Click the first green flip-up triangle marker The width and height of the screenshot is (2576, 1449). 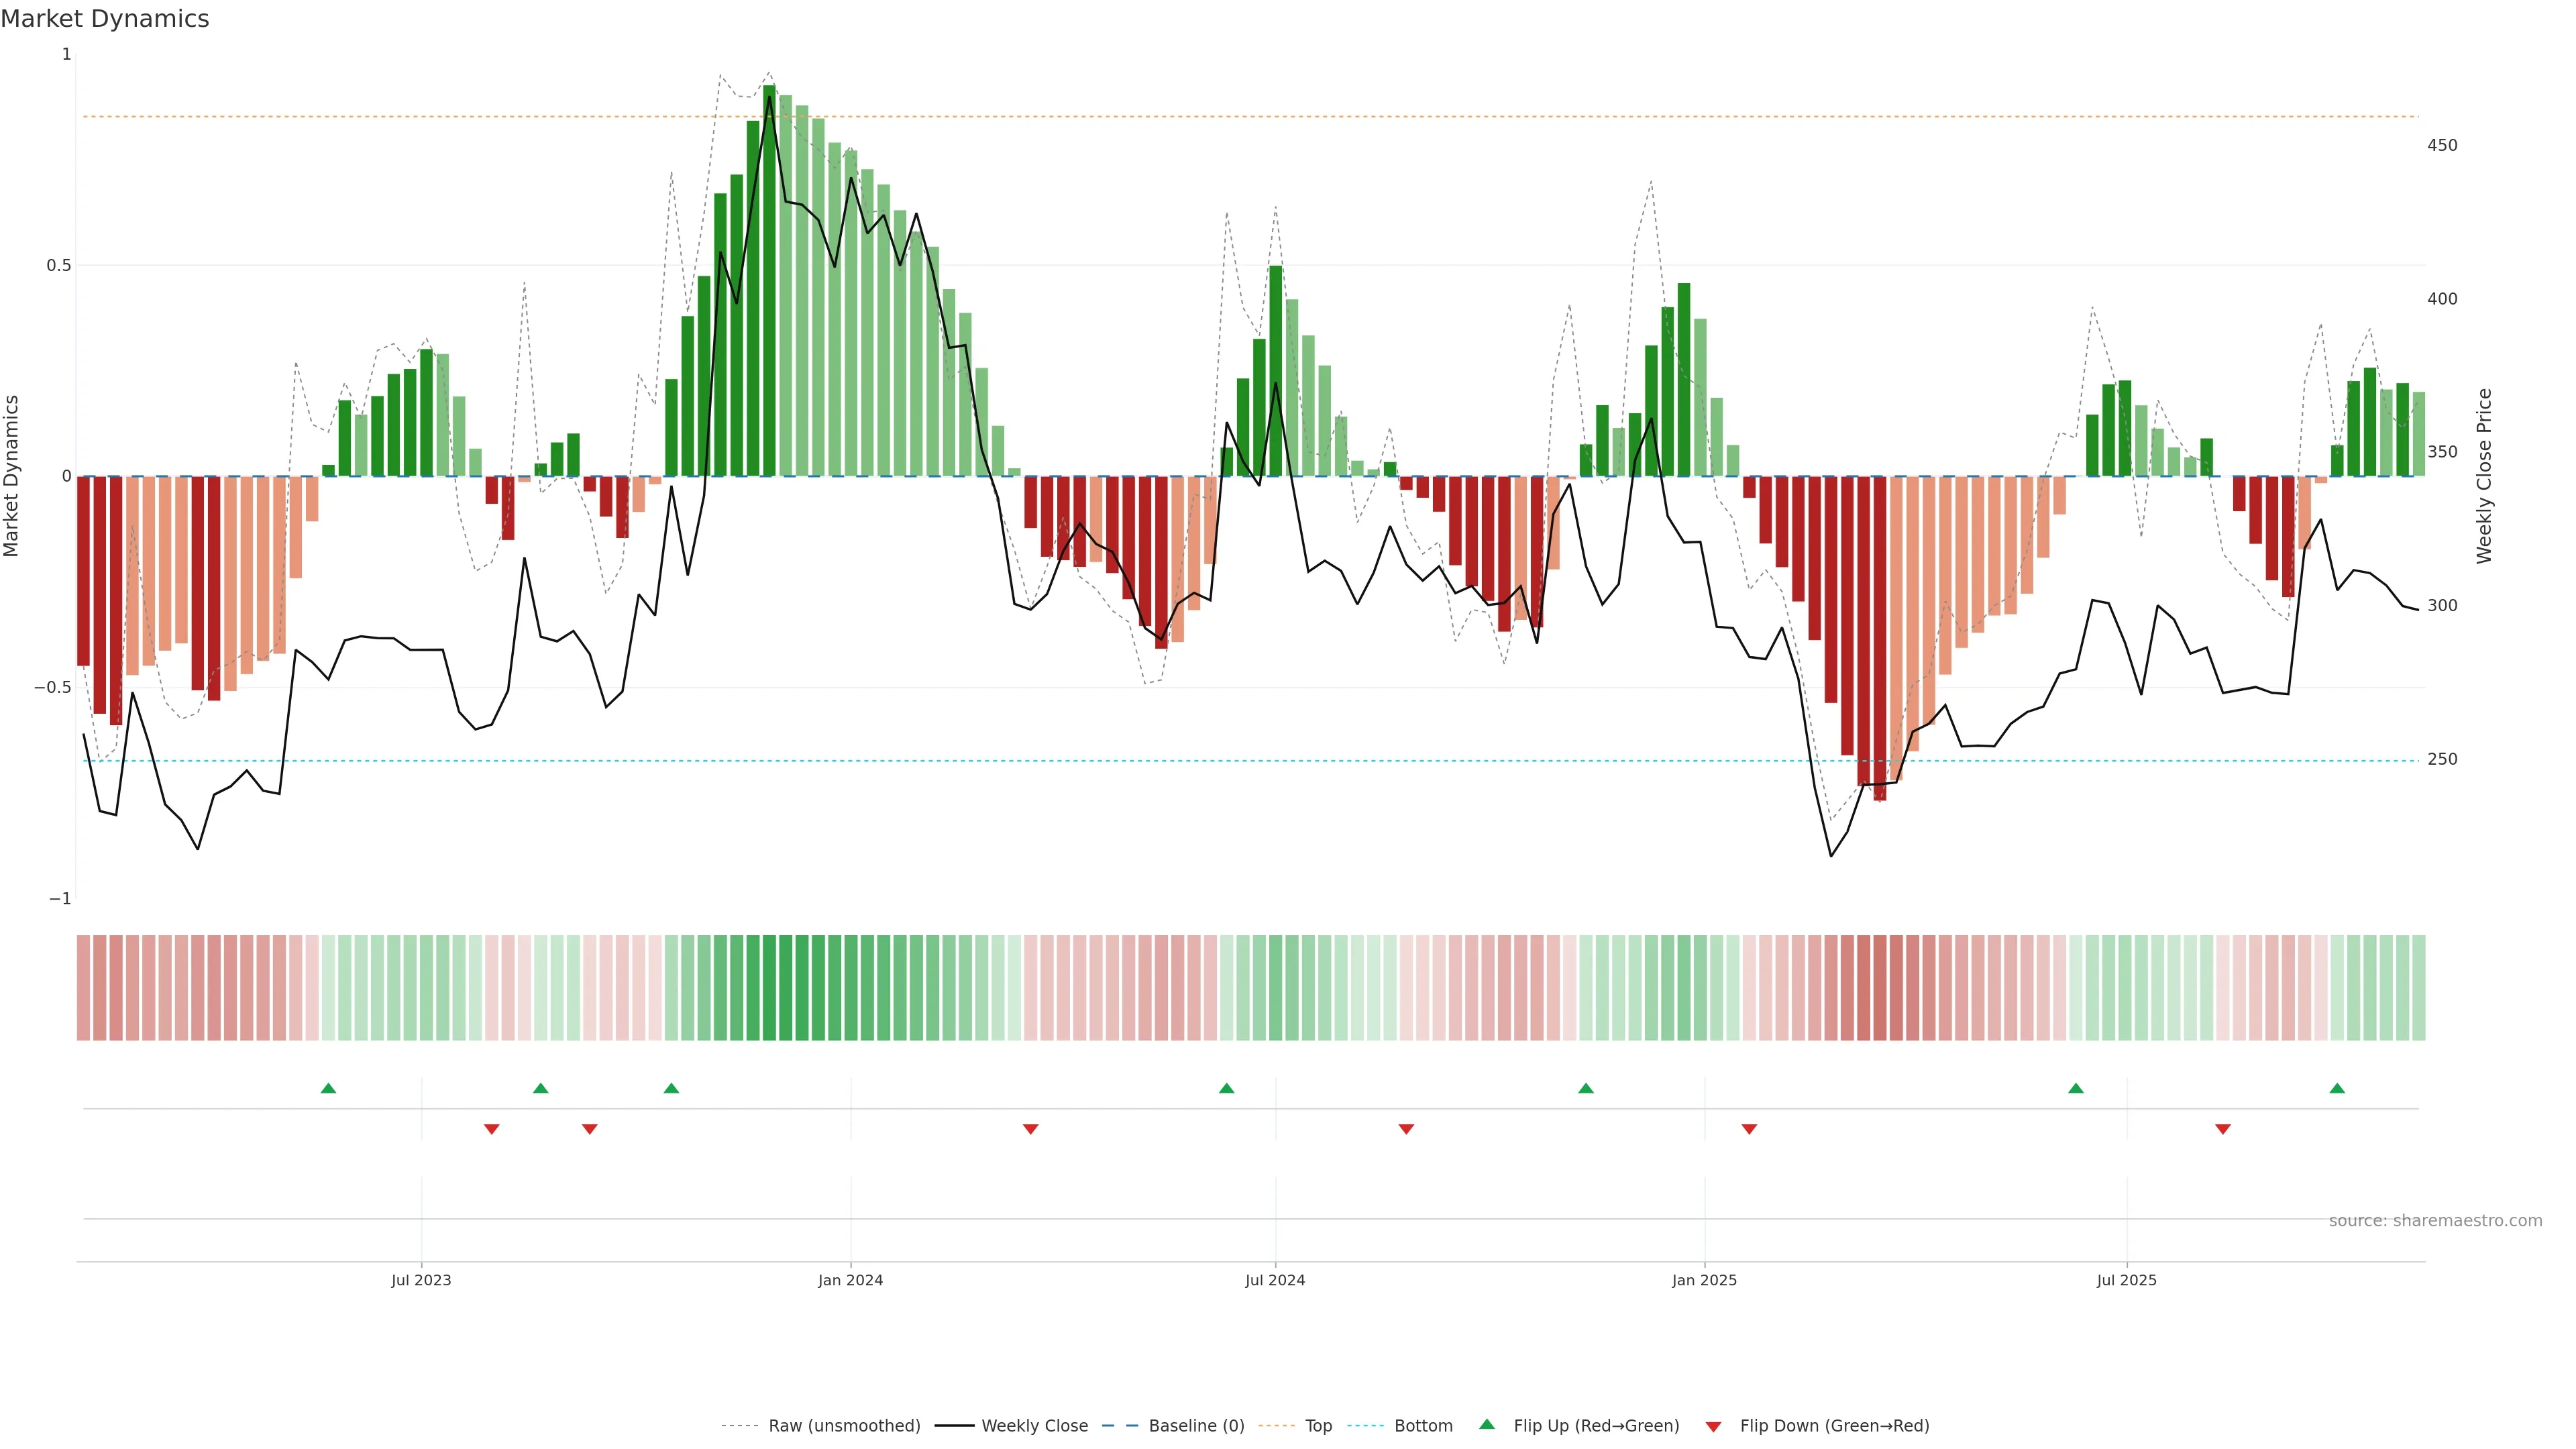[328, 1088]
